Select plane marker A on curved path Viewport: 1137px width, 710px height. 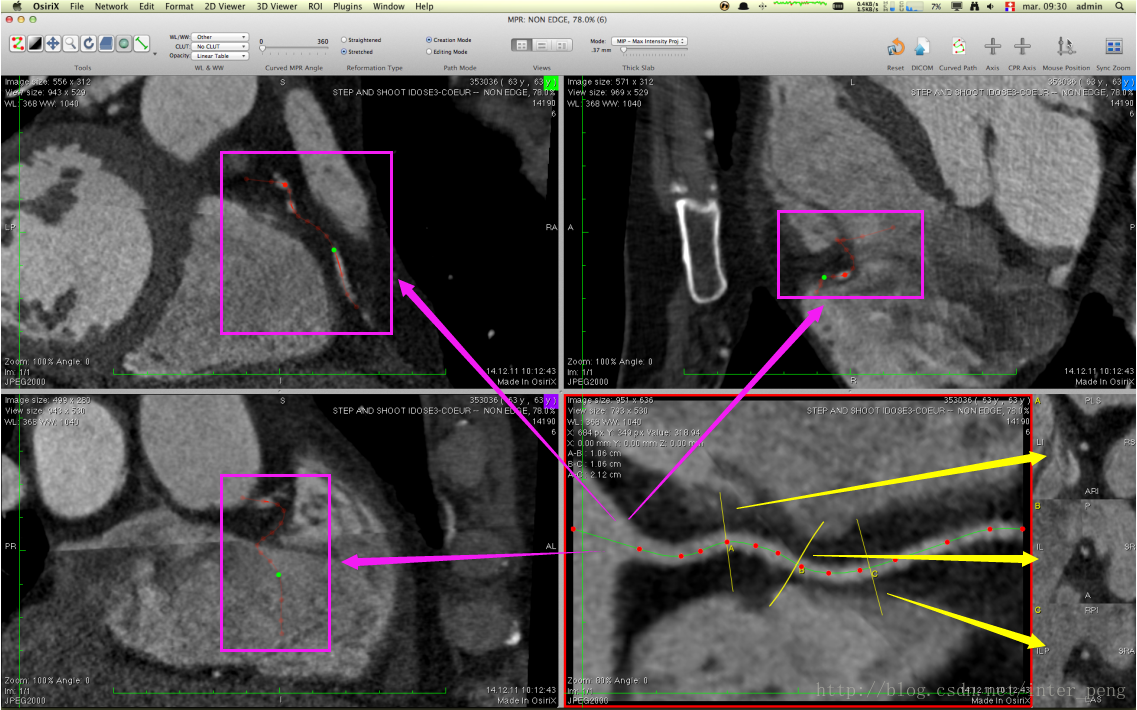731,549
